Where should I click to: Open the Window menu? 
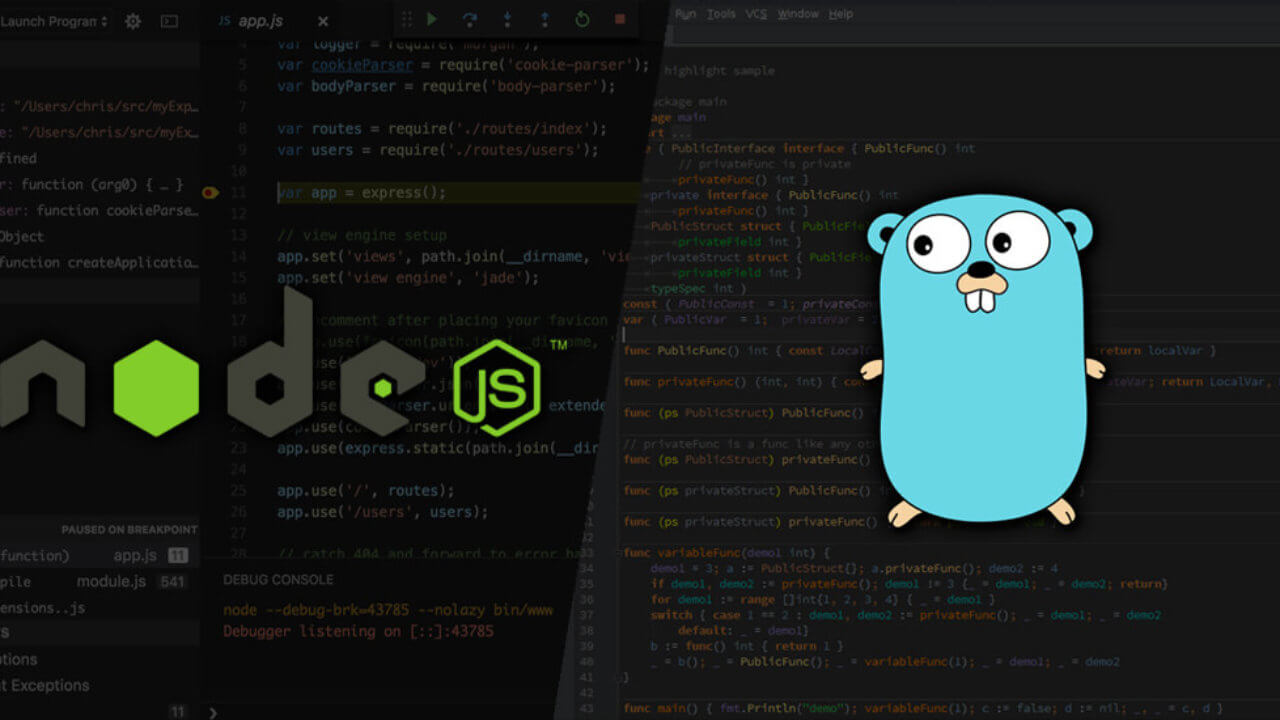pyautogui.click(x=798, y=14)
